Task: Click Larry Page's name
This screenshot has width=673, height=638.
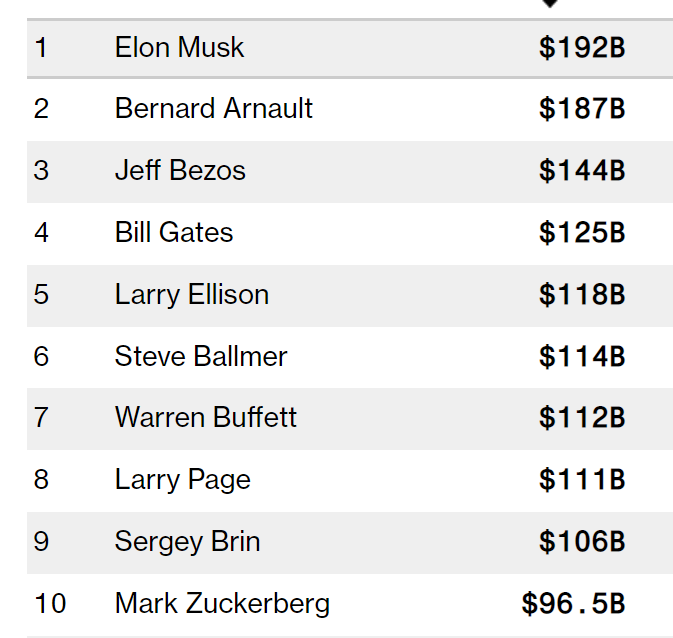Action: tap(182, 480)
